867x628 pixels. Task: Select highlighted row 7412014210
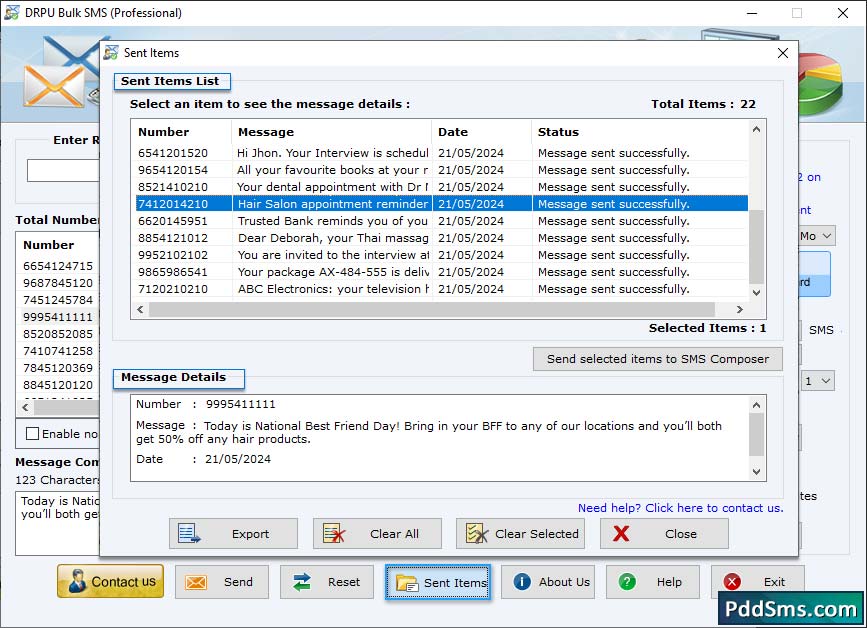pyautogui.click(x=442, y=204)
